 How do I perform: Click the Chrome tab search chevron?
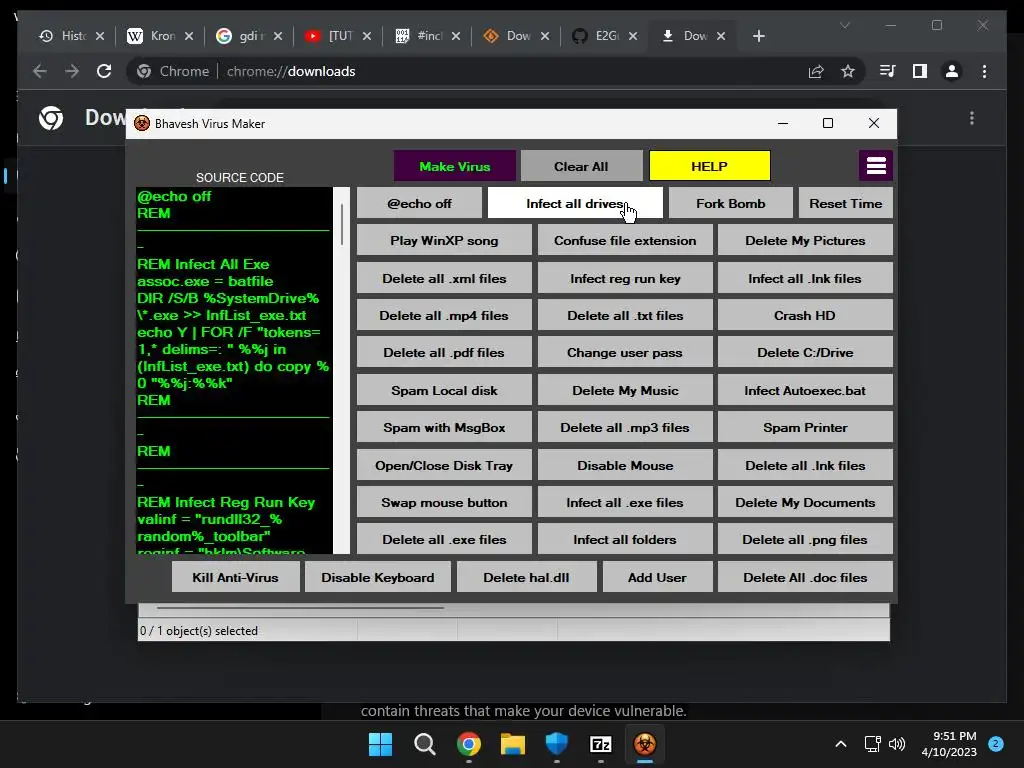pyautogui.click(x=845, y=25)
